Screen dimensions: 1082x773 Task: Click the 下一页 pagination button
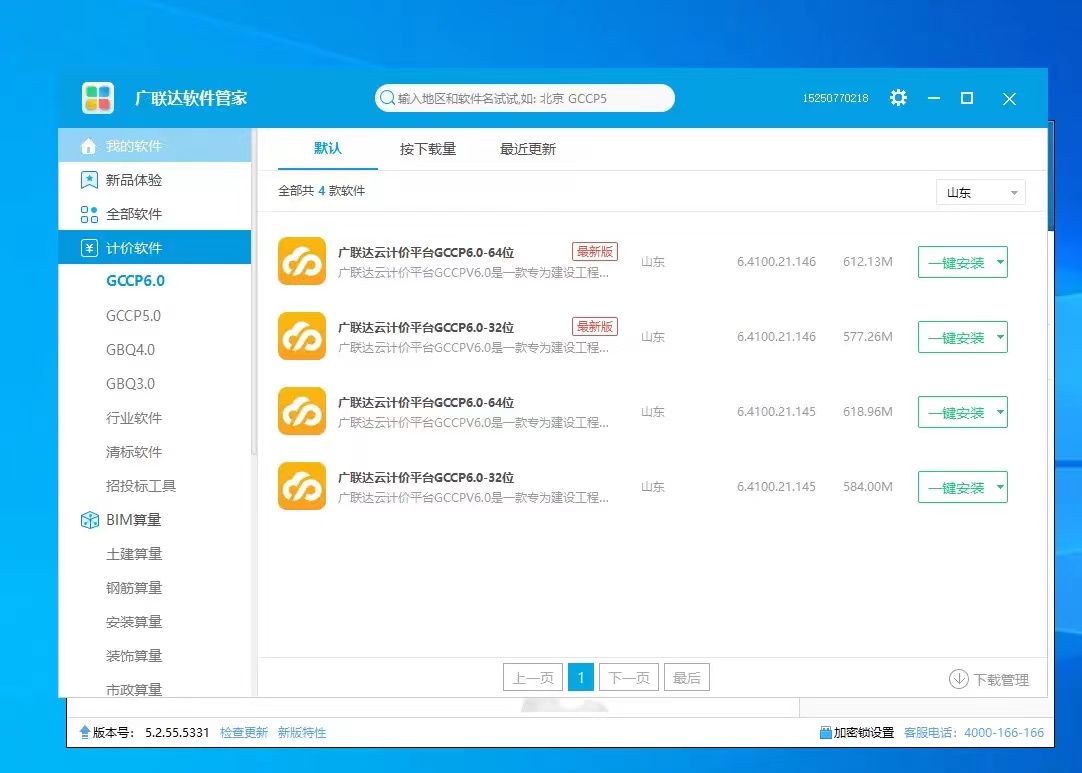click(x=629, y=678)
